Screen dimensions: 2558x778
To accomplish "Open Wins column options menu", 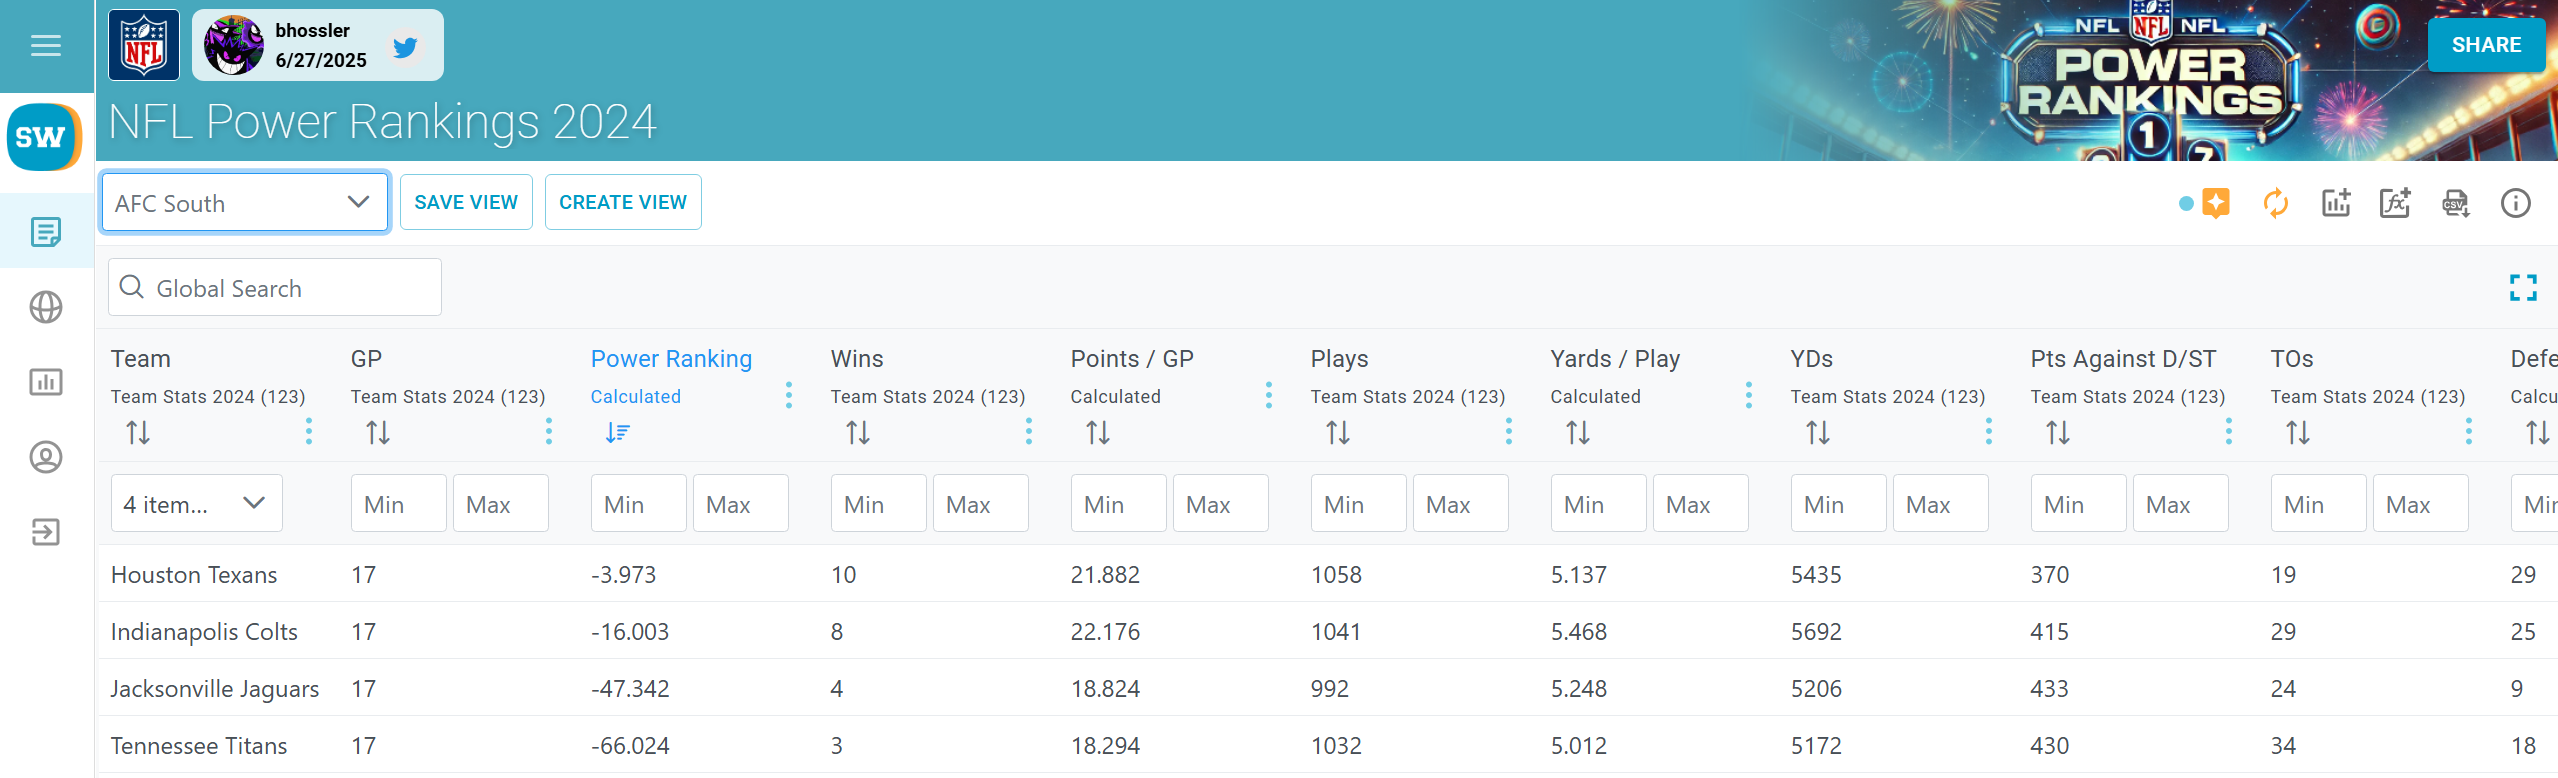I will click(x=1029, y=431).
